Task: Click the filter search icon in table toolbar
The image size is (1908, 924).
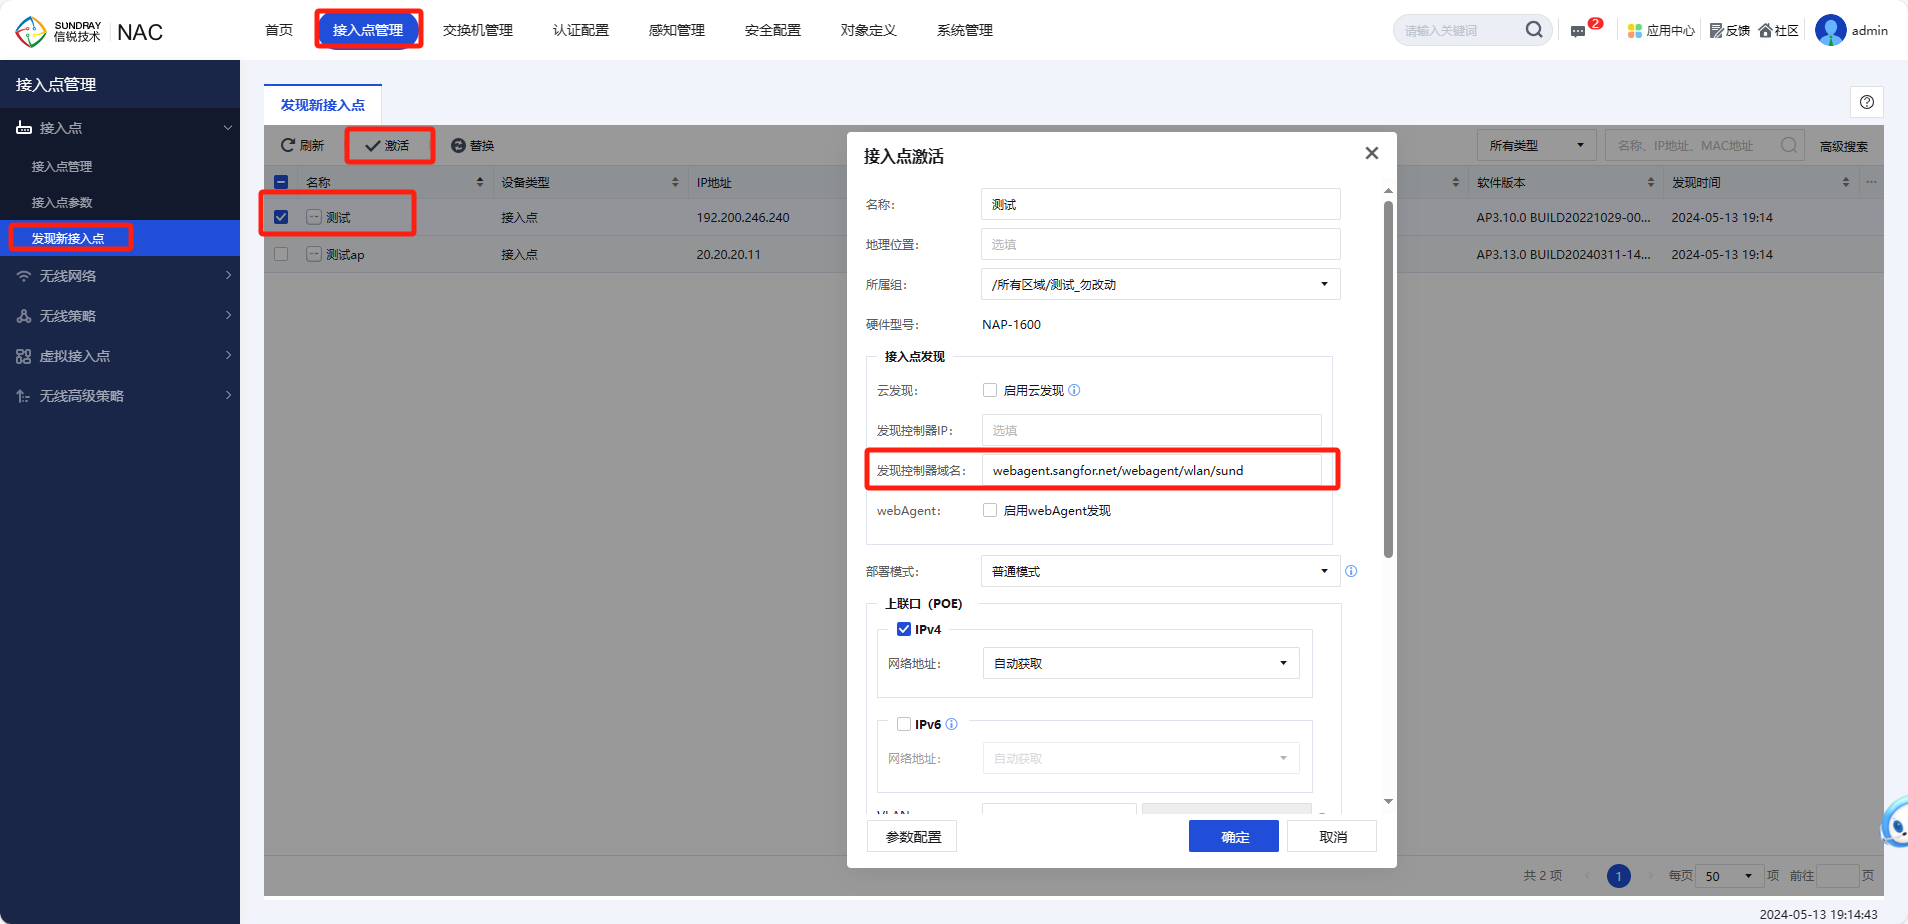Action: click(x=1789, y=146)
